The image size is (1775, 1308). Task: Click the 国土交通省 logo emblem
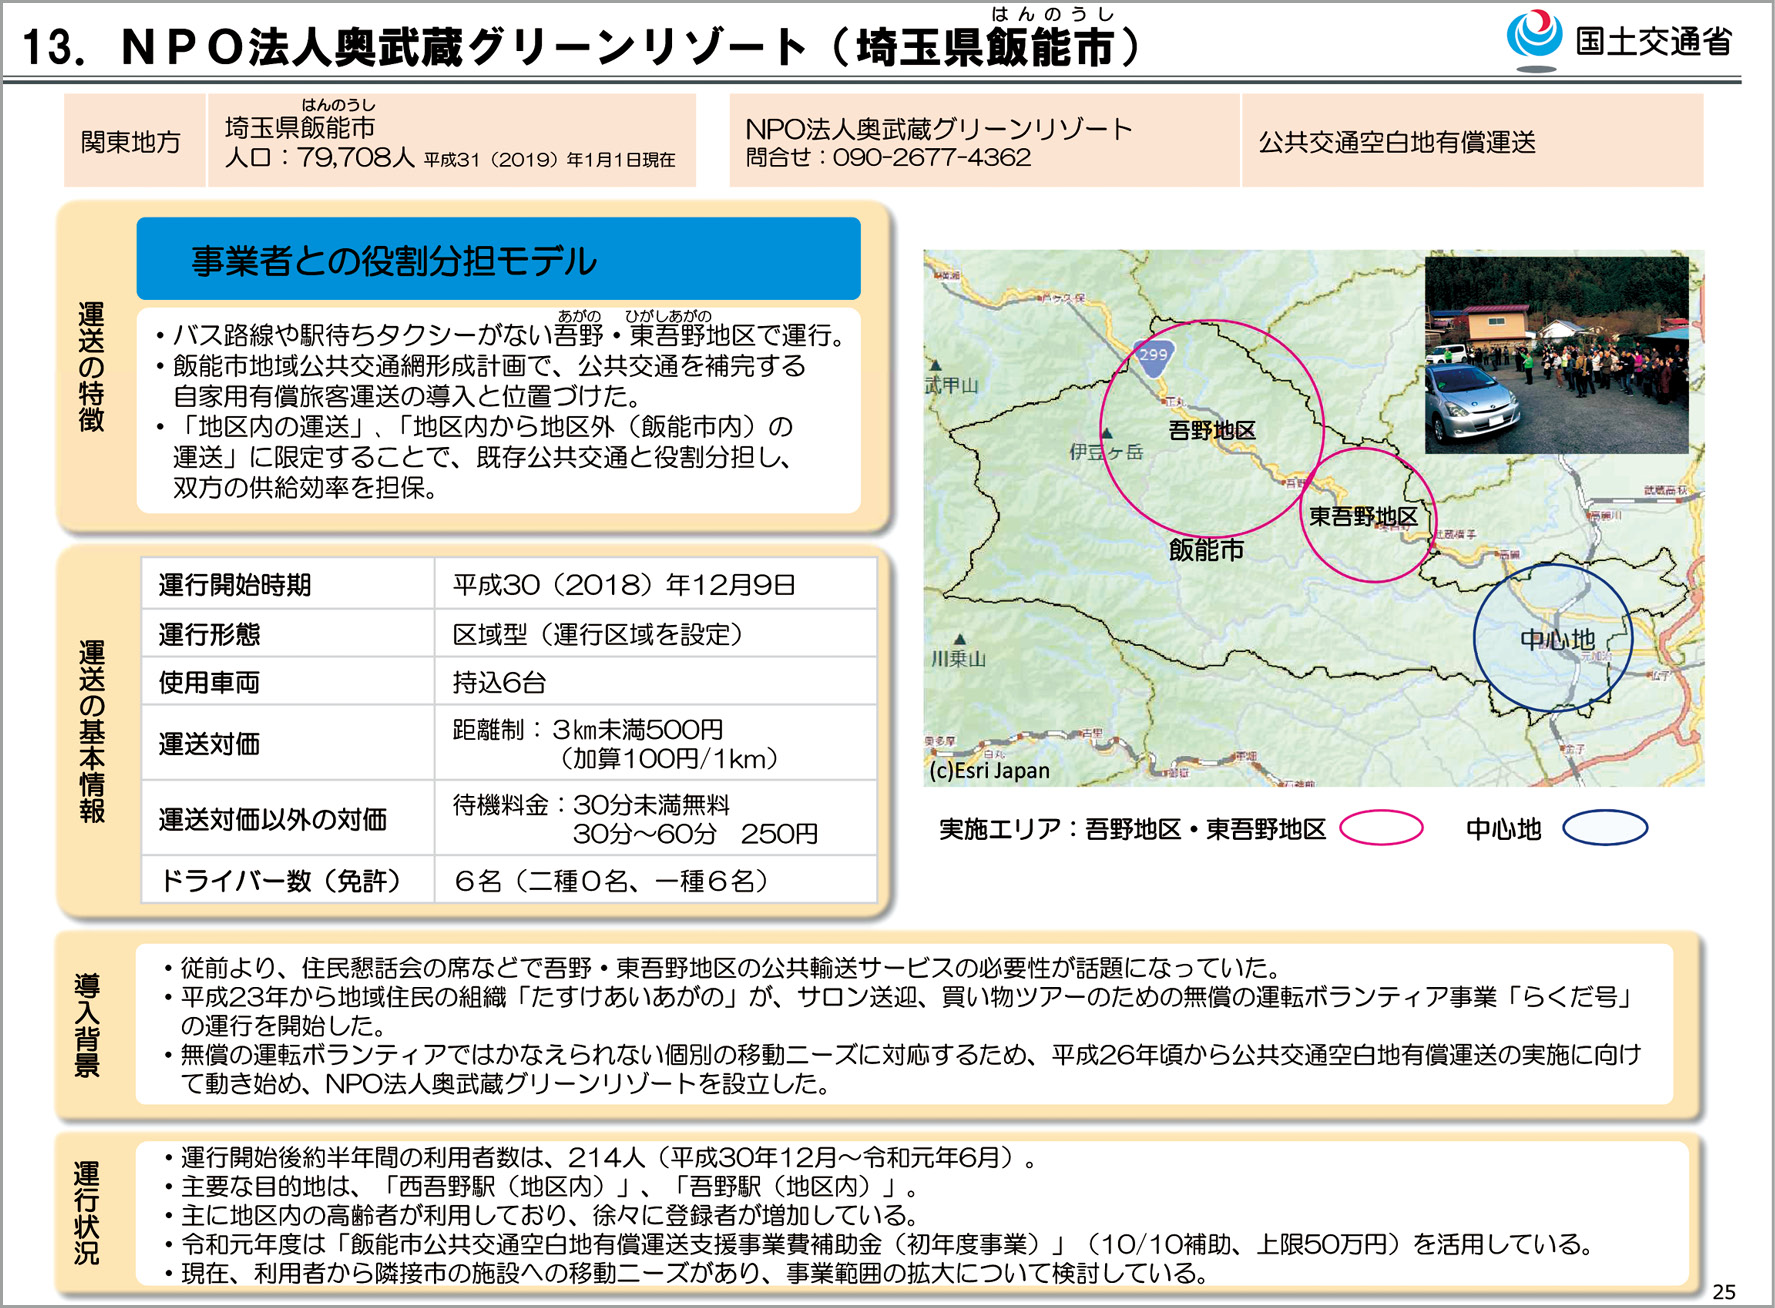pos(1534,41)
